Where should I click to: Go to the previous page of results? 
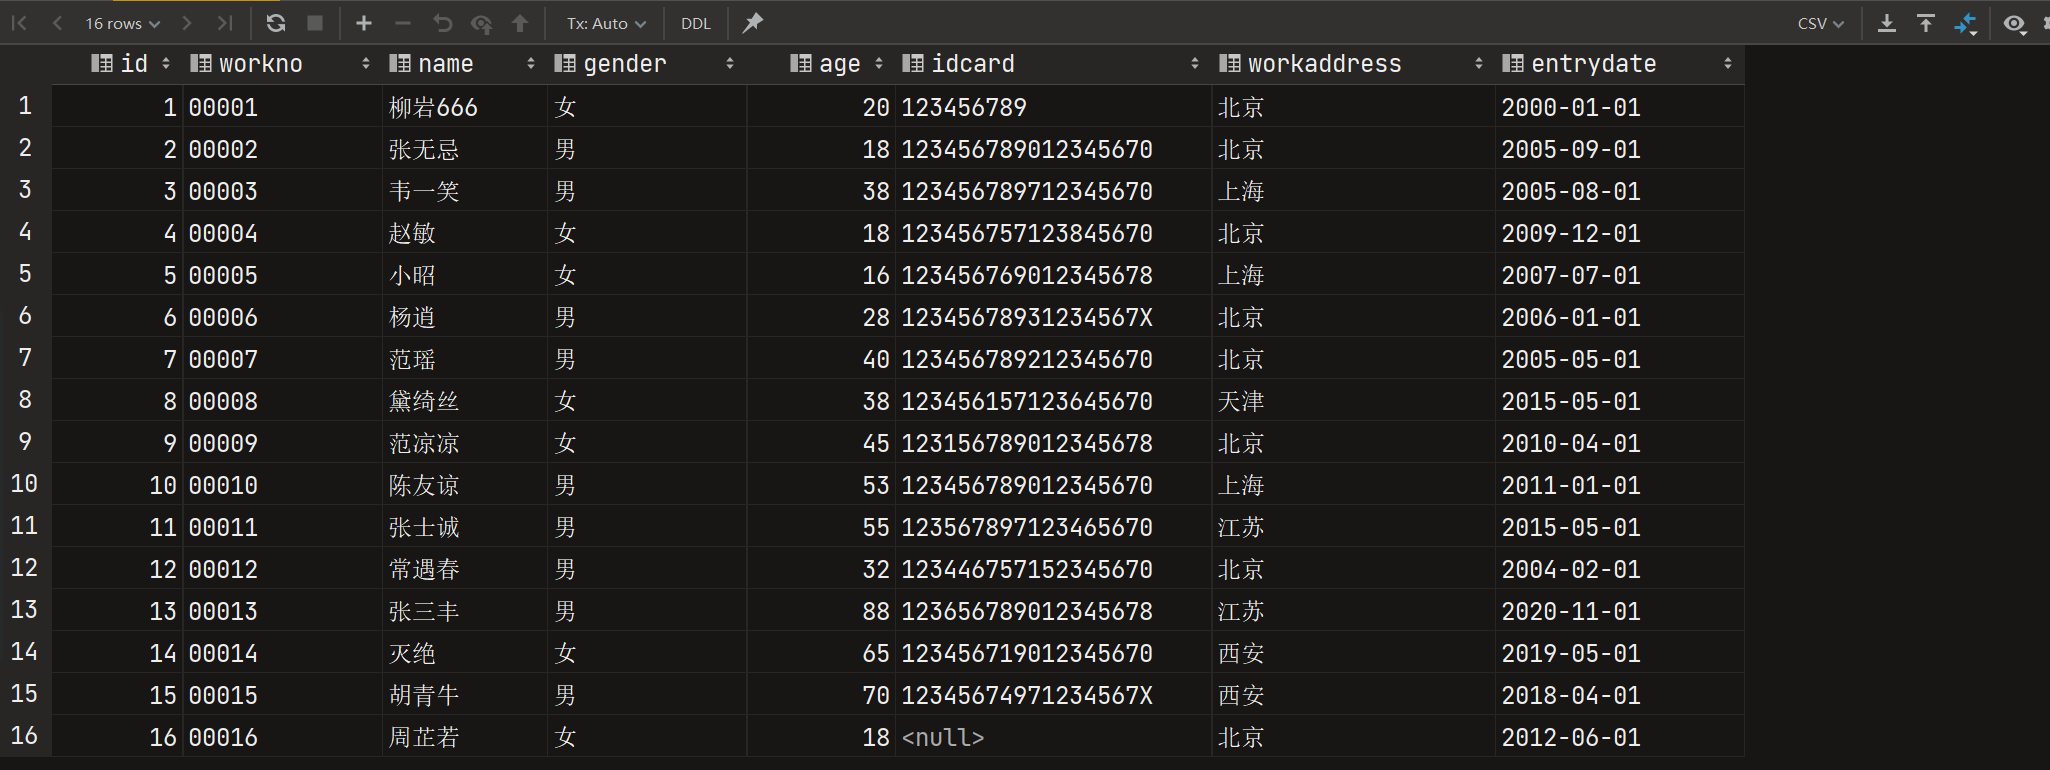[57, 23]
